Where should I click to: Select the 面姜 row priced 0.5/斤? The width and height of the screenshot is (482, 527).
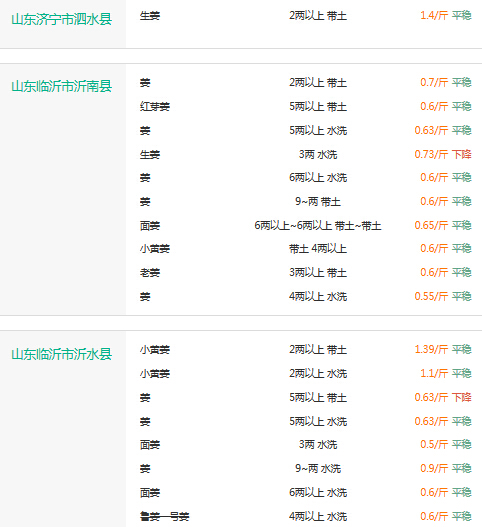[x=306, y=445]
